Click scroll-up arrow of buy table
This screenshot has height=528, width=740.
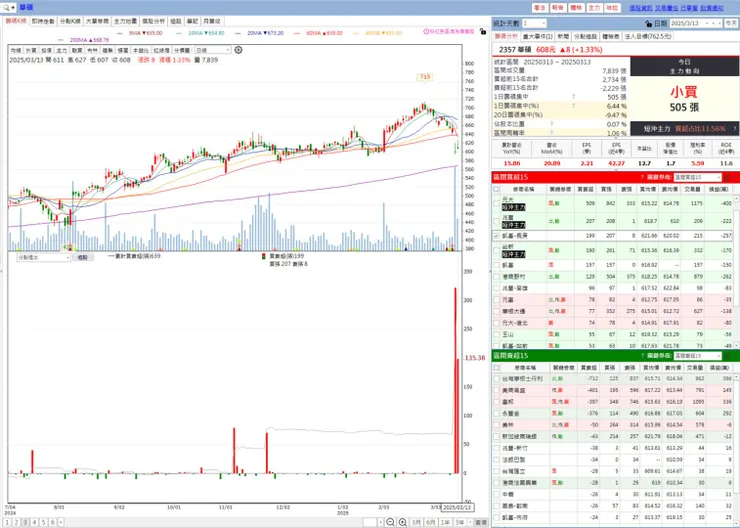pos(736,198)
